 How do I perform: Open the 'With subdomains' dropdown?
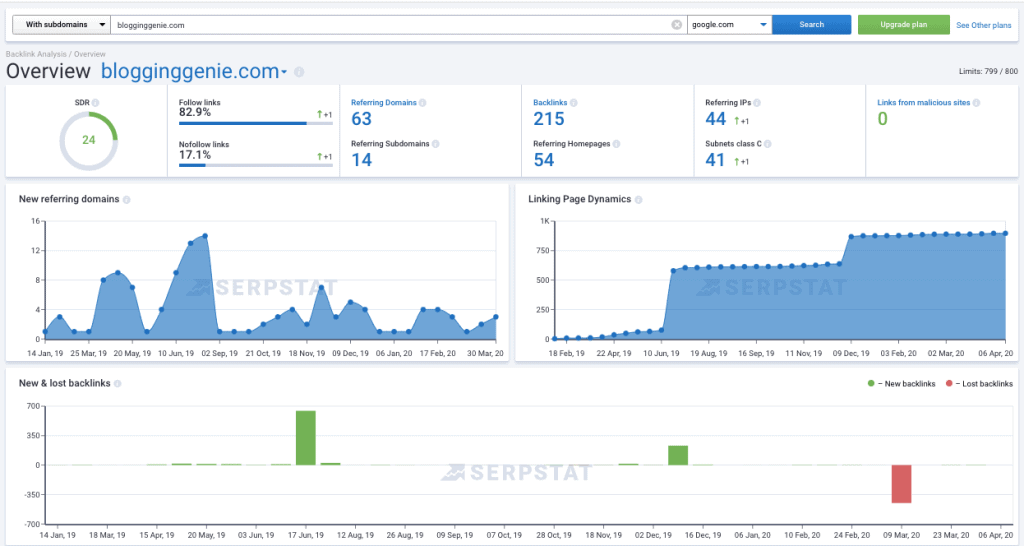coord(61,25)
